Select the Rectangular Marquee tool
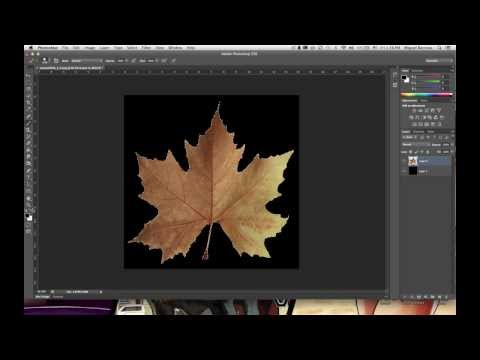Screen dimensions: 480x360 coord(29,82)
